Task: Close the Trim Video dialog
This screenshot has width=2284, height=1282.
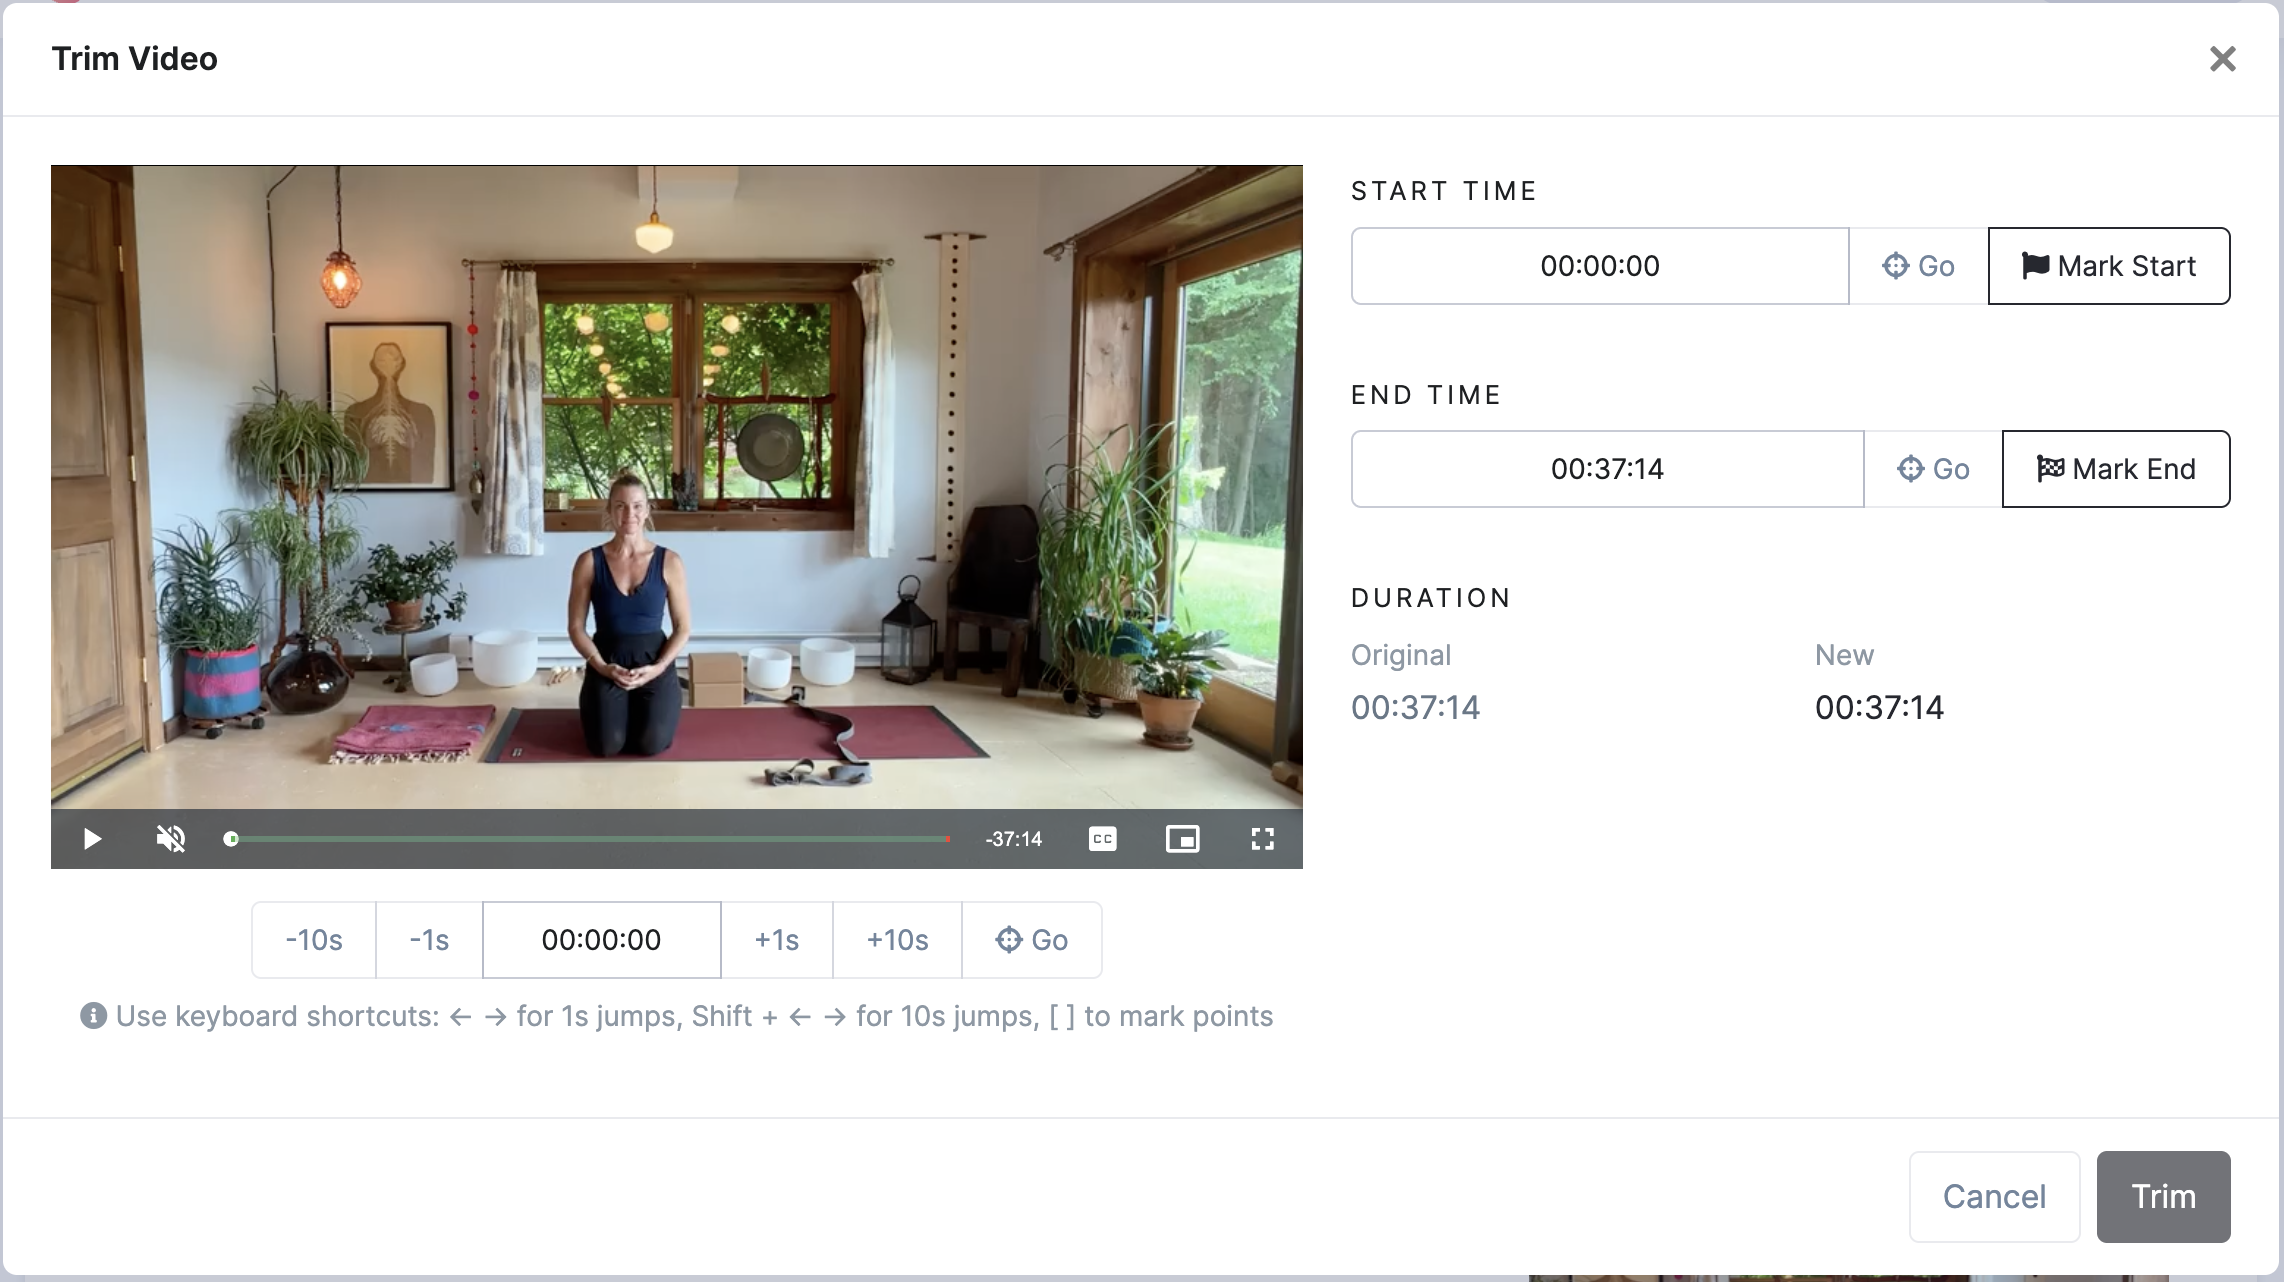Action: (2223, 59)
